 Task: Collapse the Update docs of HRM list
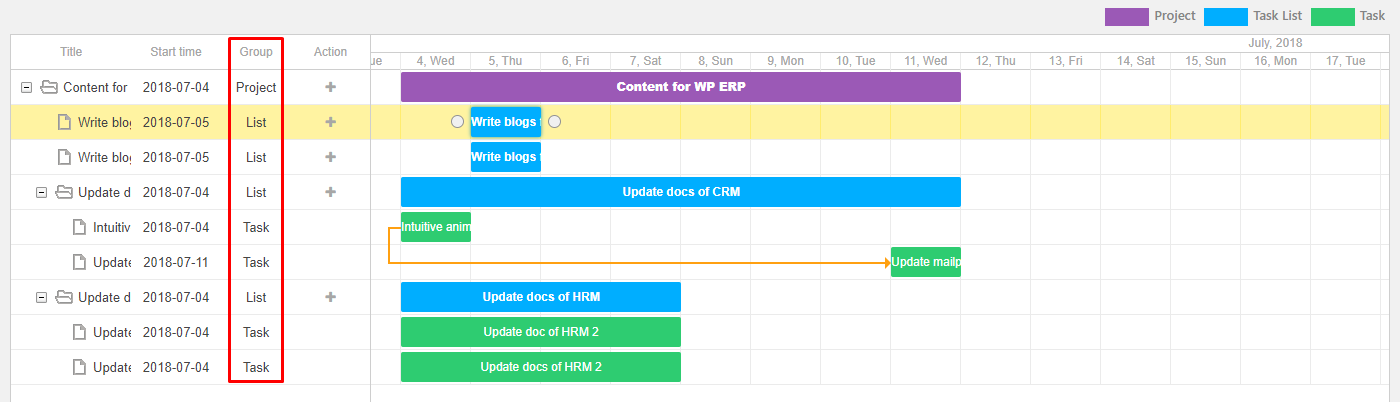click(x=42, y=297)
